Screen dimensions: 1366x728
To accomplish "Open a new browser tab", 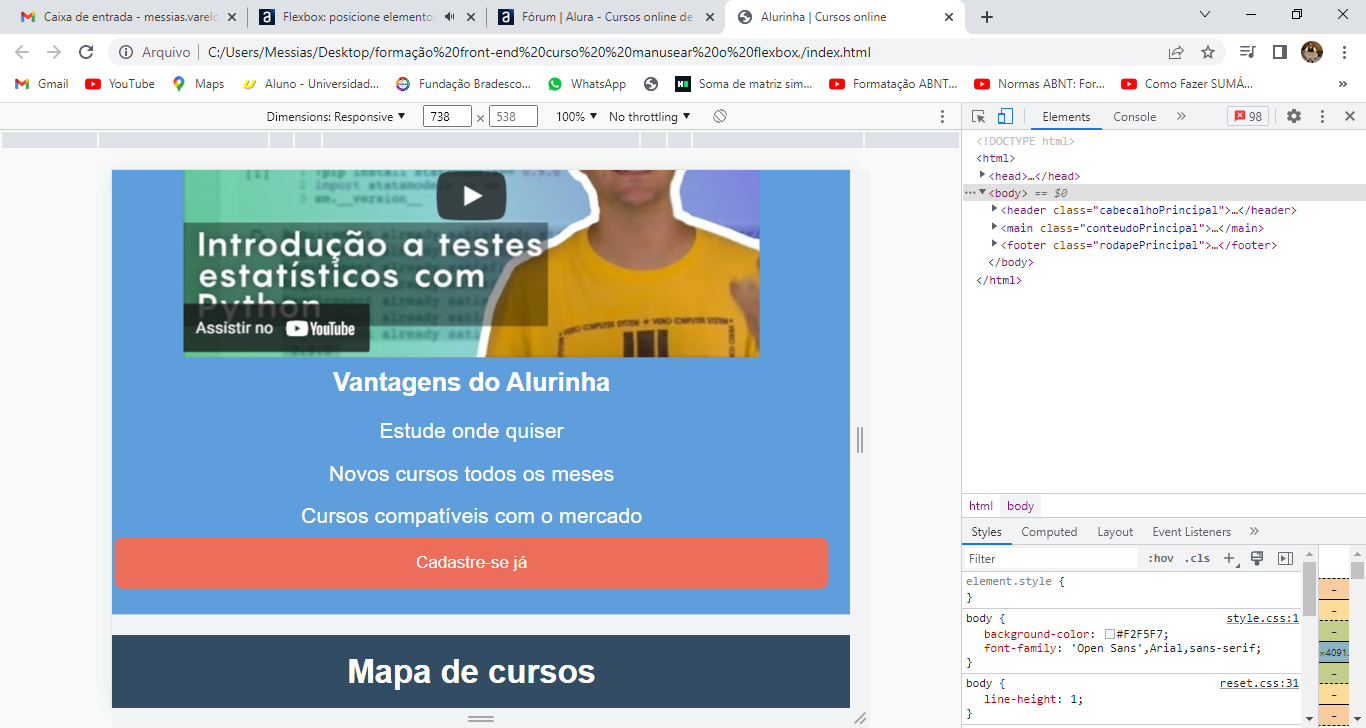I will pos(987,17).
